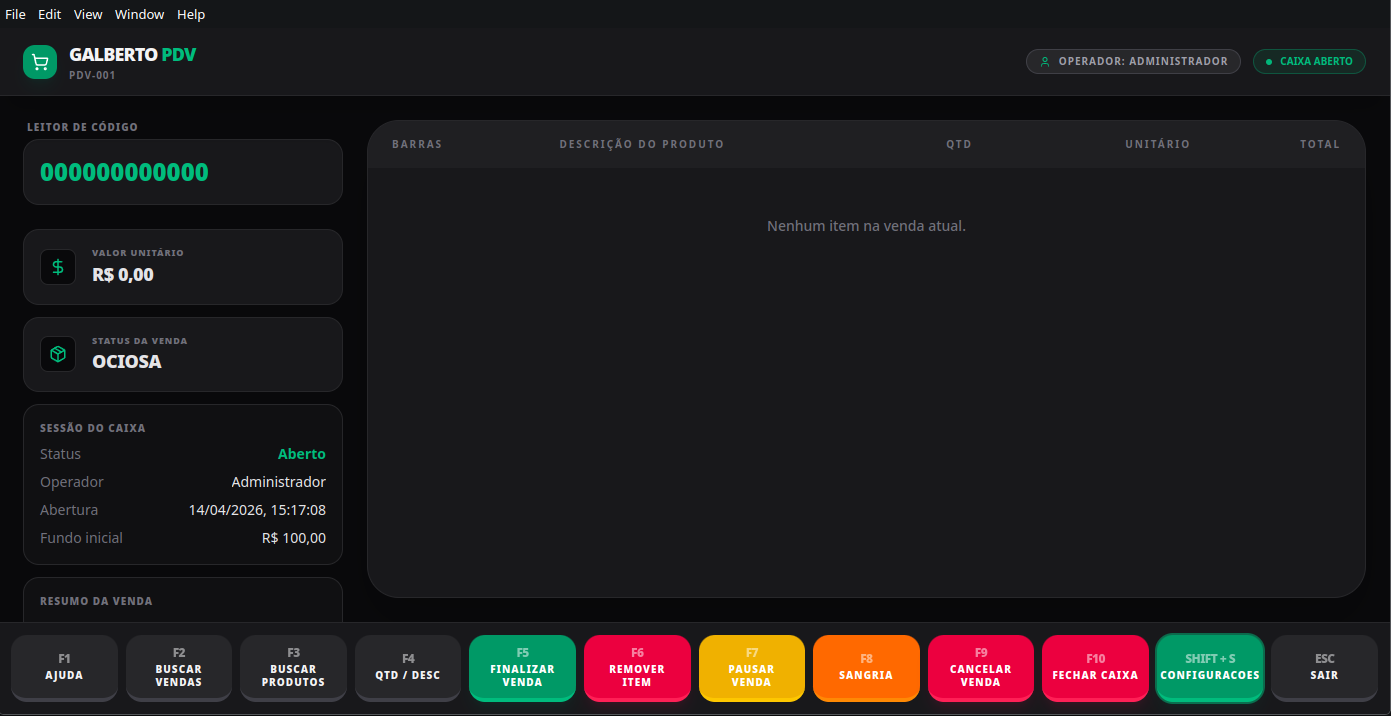
Task: Open F3 Buscar Produtos
Action: (293, 667)
